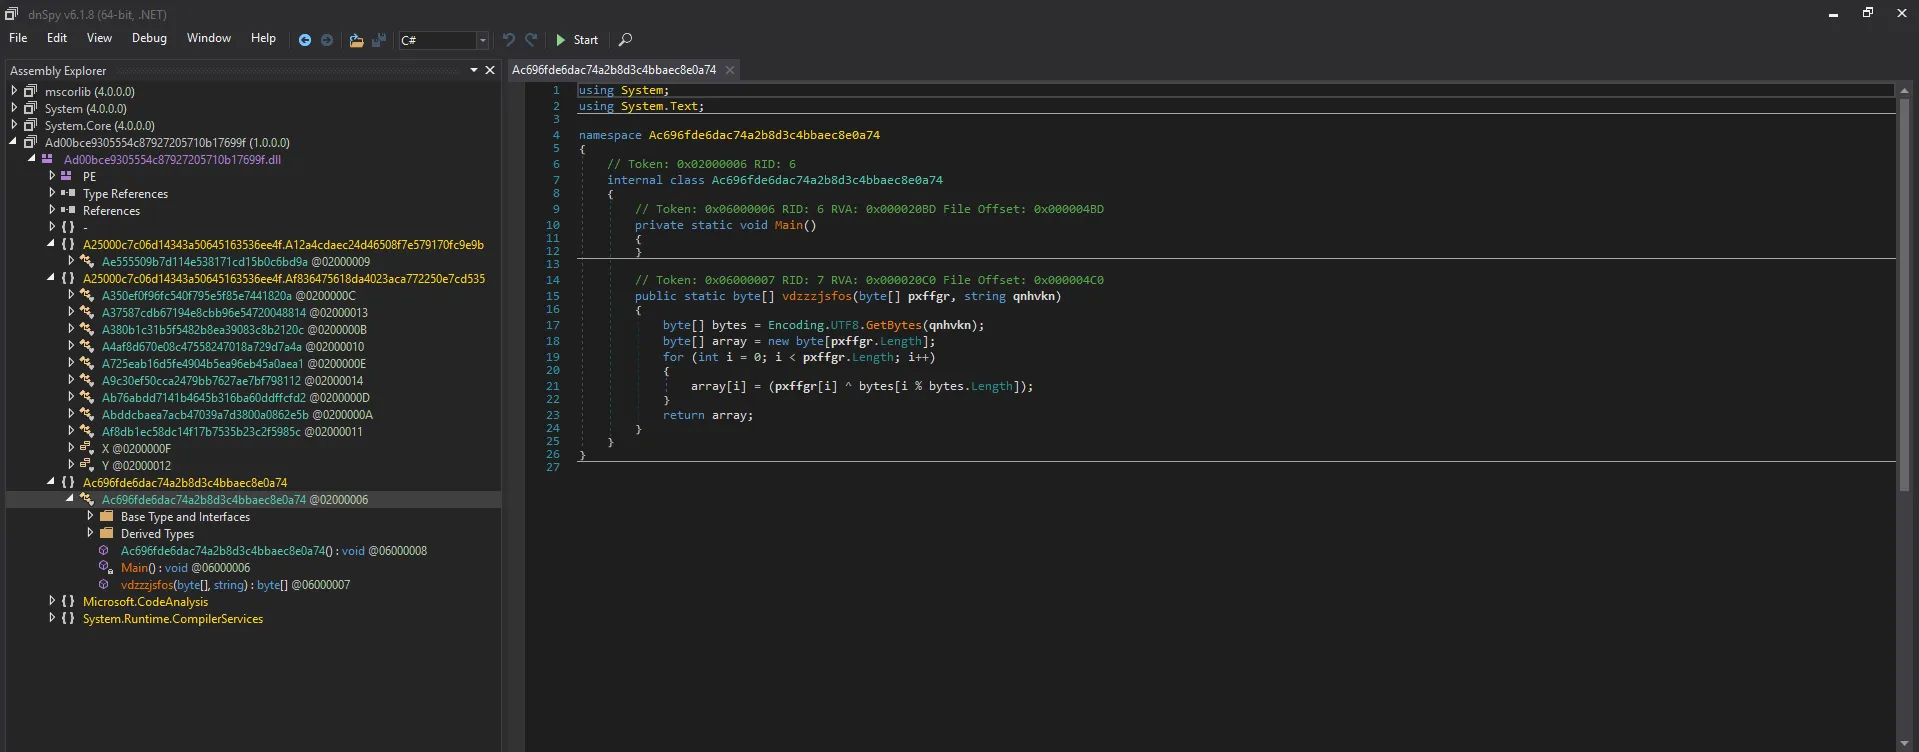Expand the mscorlib assembly node
The width and height of the screenshot is (1919, 752).
point(14,91)
